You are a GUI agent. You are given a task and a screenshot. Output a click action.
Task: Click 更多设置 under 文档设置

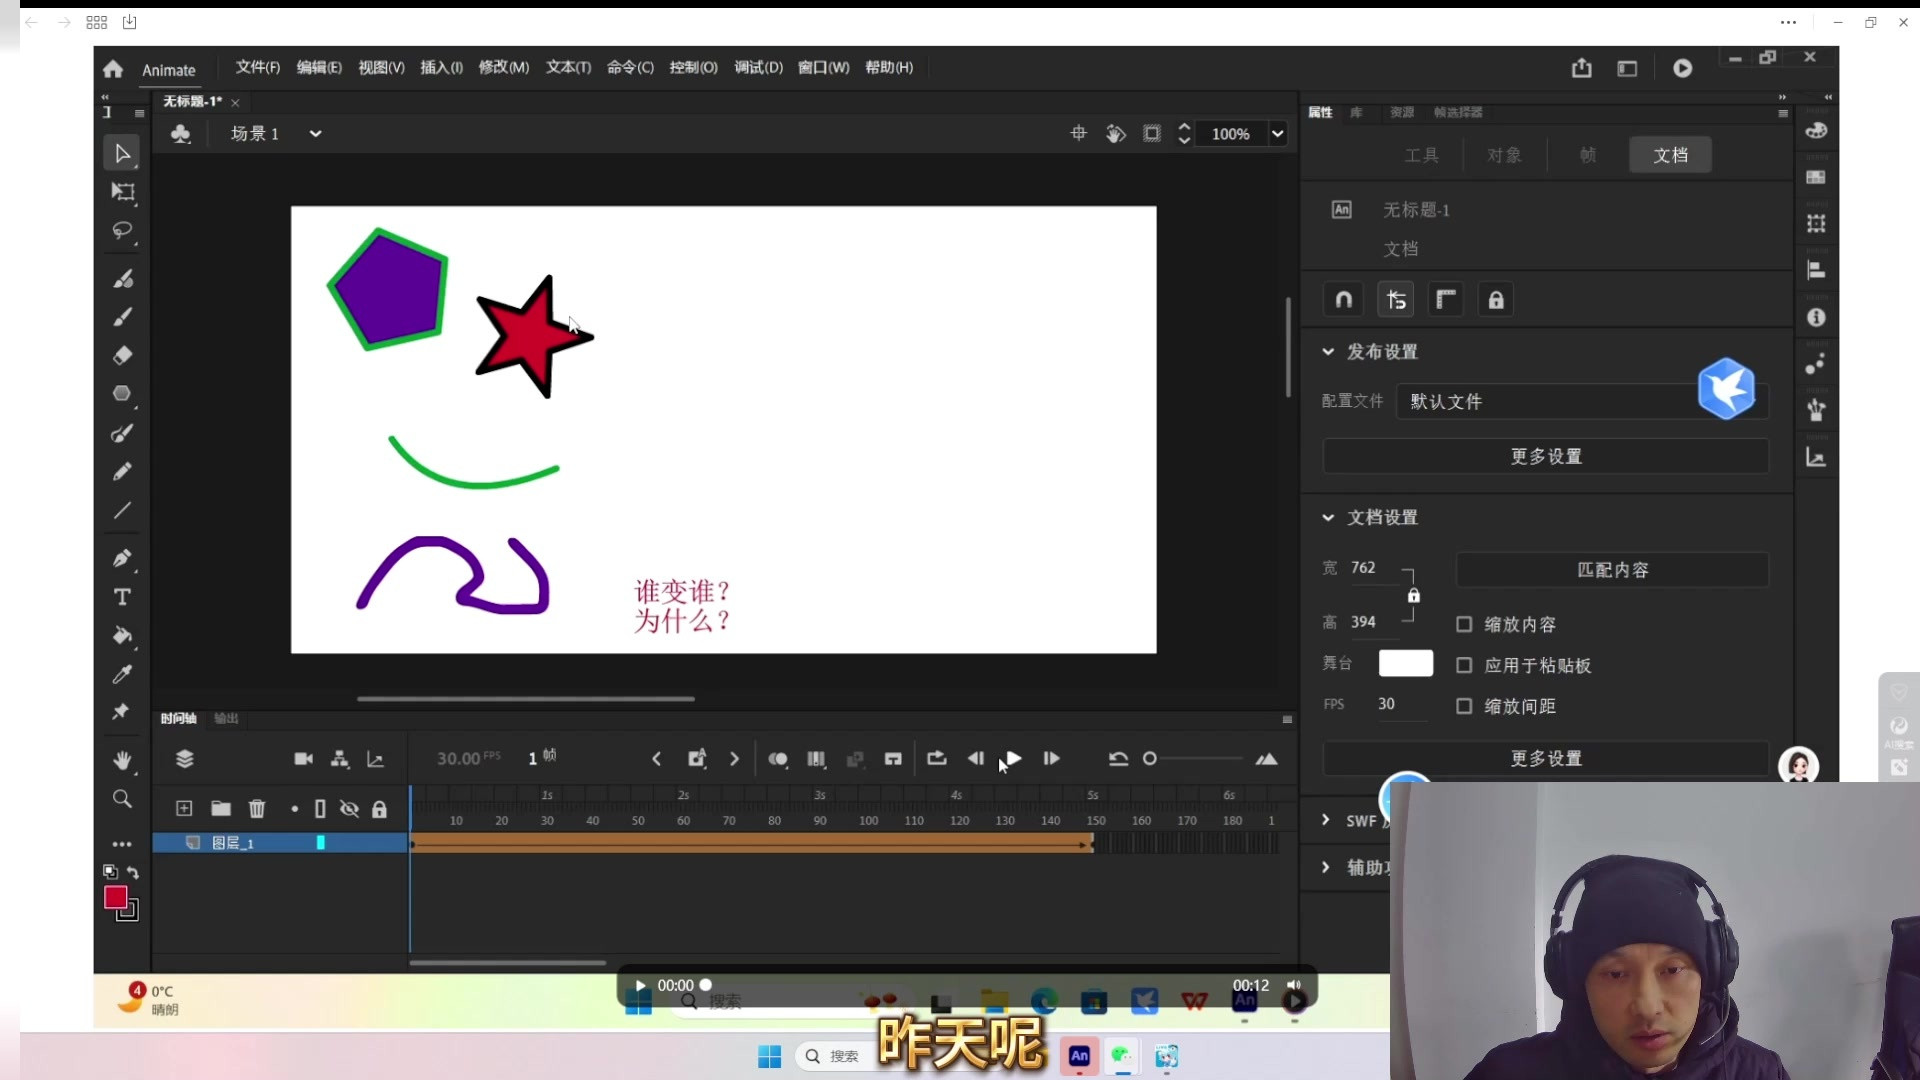[x=1546, y=758]
